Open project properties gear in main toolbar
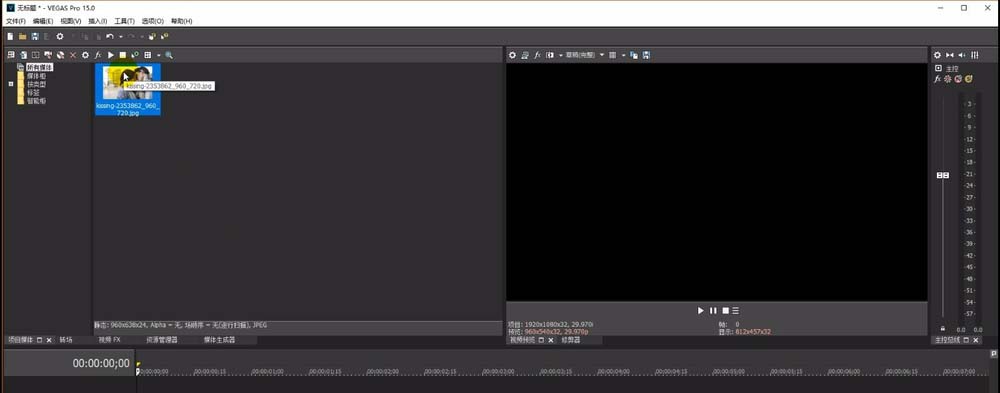 point(60,37)
